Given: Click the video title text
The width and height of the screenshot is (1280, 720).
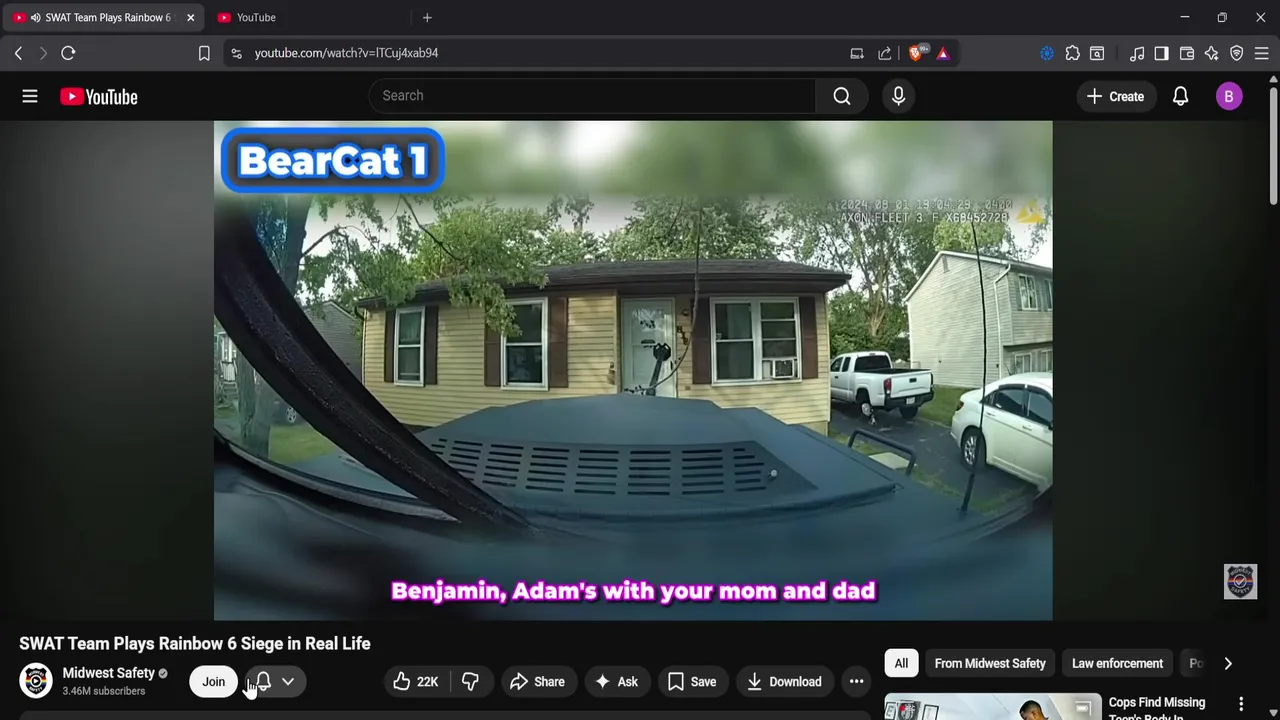Looking at the screenshot, I should (x=195, y=644).
